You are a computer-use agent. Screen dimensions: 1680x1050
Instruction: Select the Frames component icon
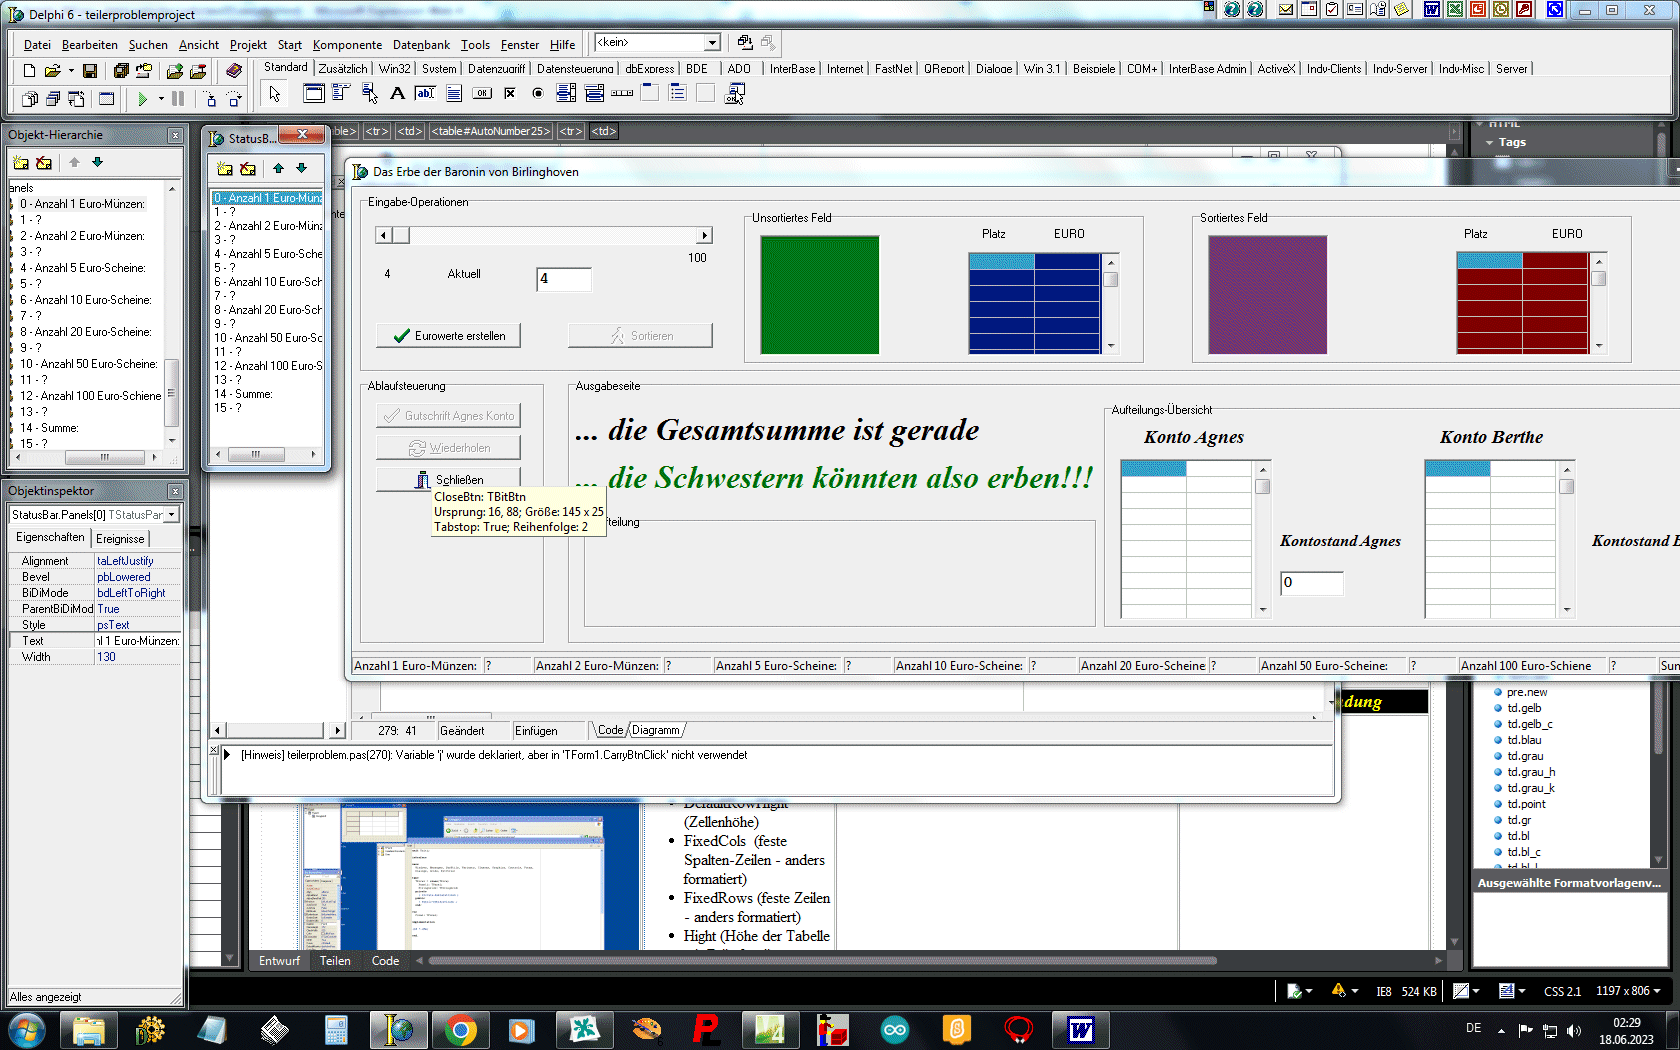coord(314,94)
